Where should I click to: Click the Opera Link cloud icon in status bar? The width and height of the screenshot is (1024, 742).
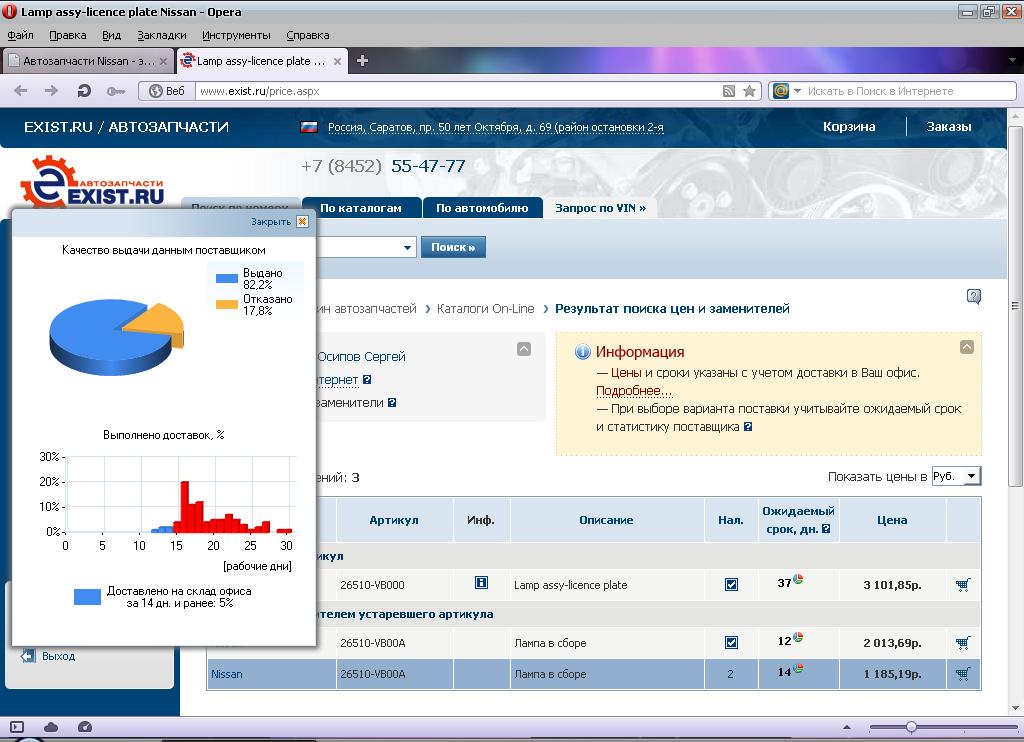pyautogui.click(x=51, y=727)
